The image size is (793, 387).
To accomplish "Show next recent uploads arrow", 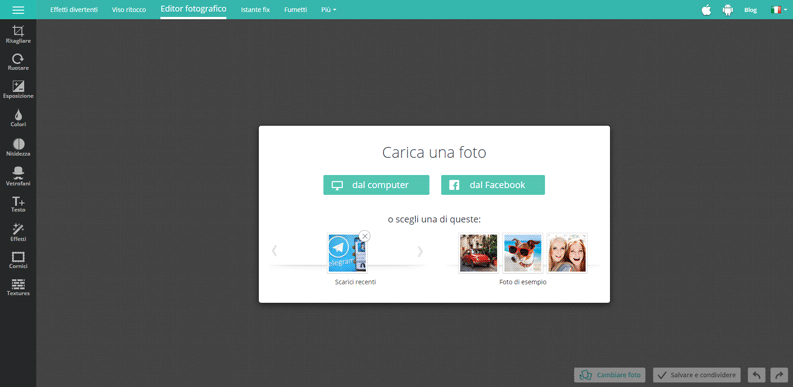I will 420,251.
